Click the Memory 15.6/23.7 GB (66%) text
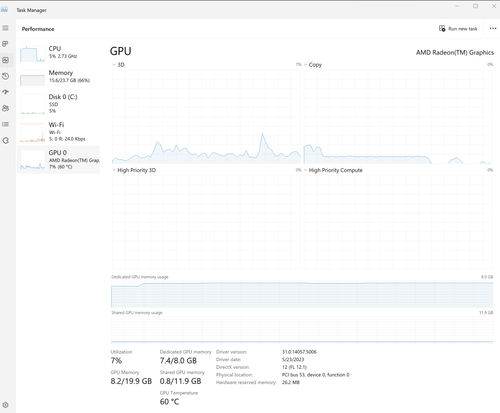The image size is (500, 413). tap(69, 81)
